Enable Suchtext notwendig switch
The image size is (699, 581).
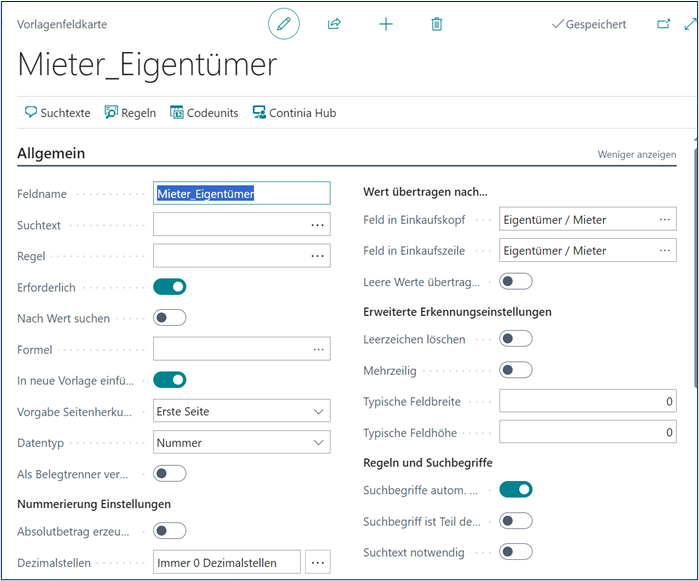516,552
